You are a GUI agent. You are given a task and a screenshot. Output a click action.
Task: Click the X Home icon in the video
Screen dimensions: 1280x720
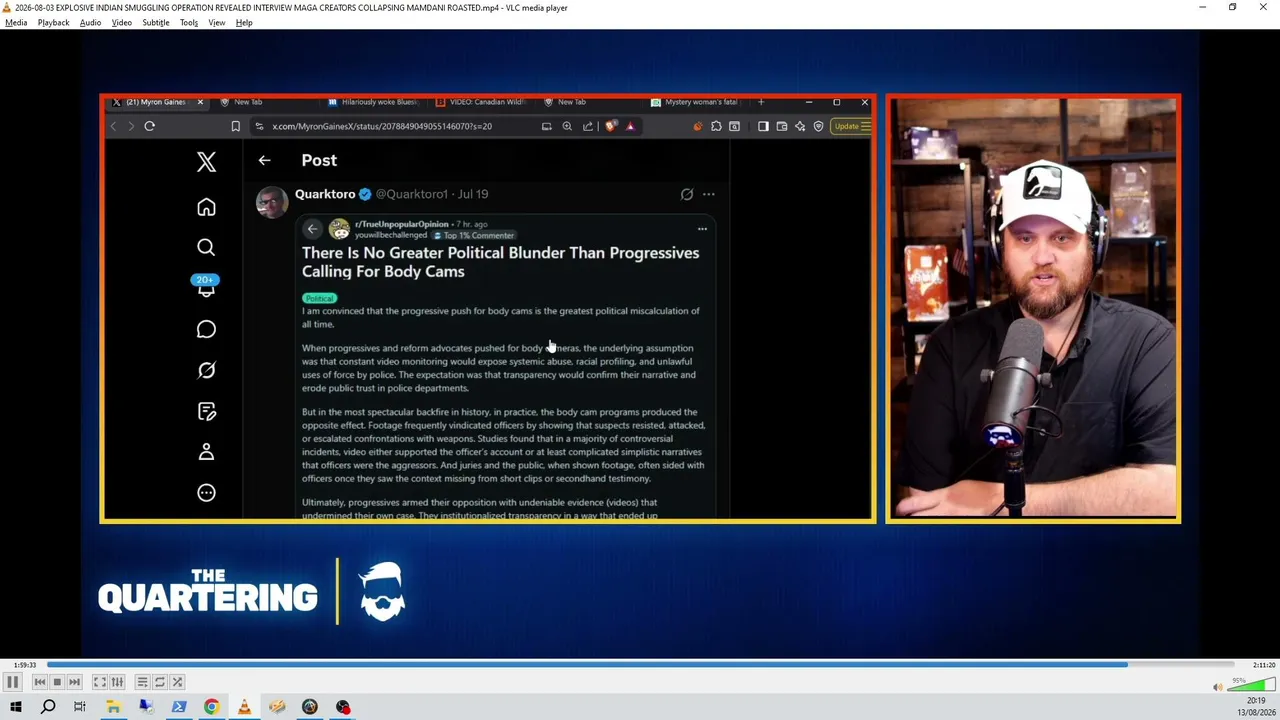tap(206, 207)
